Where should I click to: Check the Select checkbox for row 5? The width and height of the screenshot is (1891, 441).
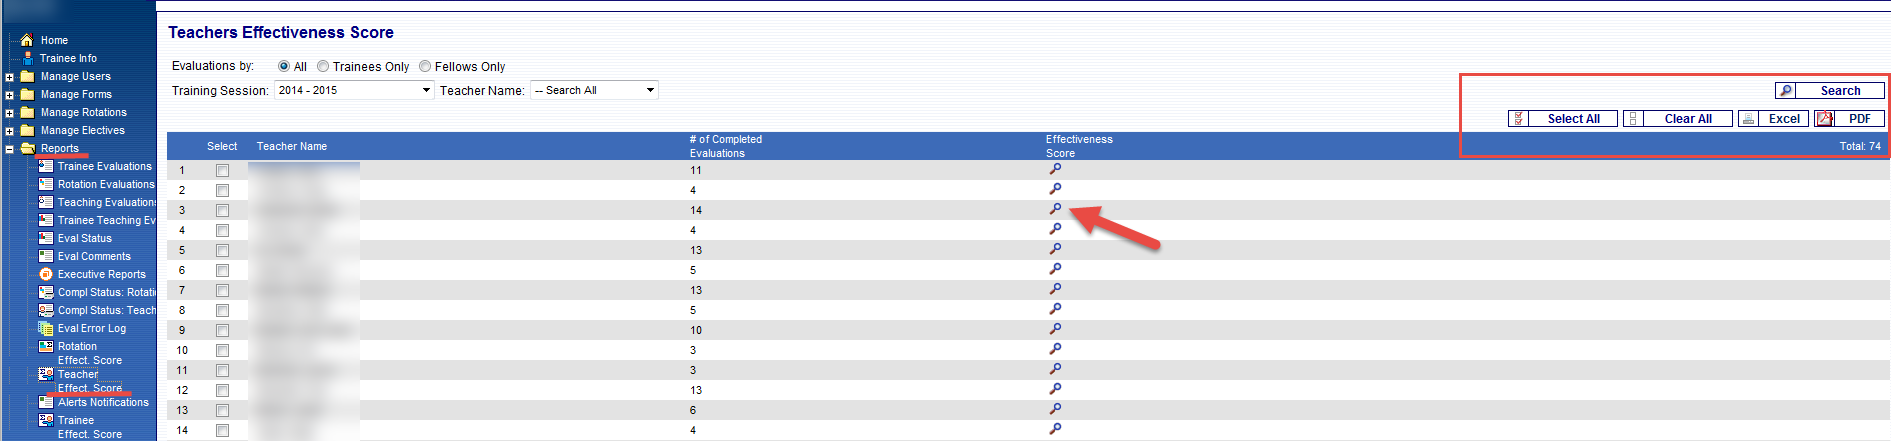[222, 250]
